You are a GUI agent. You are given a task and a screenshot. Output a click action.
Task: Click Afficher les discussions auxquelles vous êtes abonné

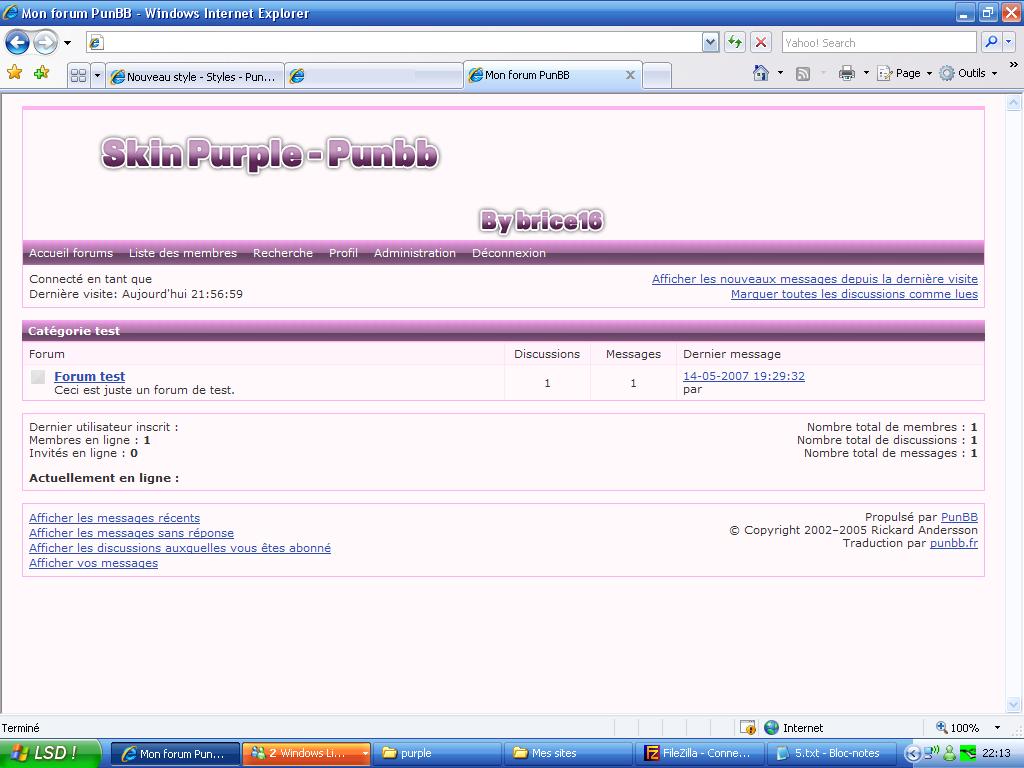[180, 548]
